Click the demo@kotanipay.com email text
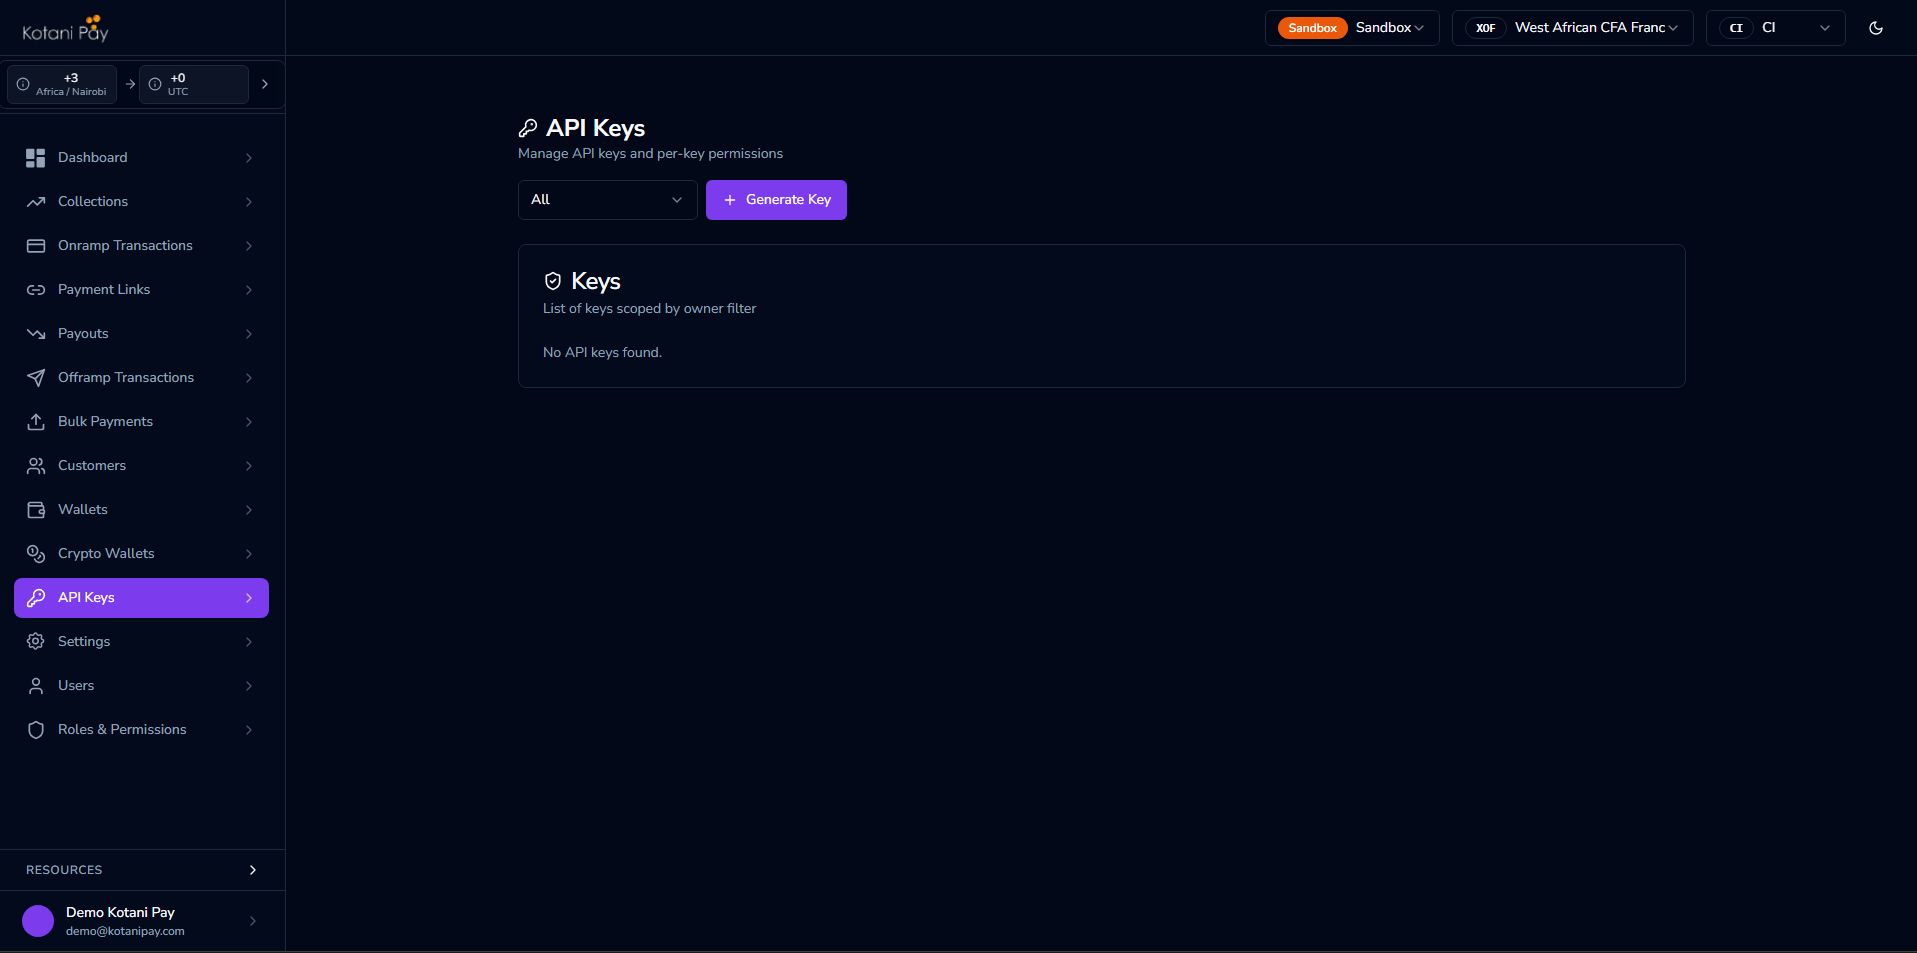 click(x=125, y=931)
